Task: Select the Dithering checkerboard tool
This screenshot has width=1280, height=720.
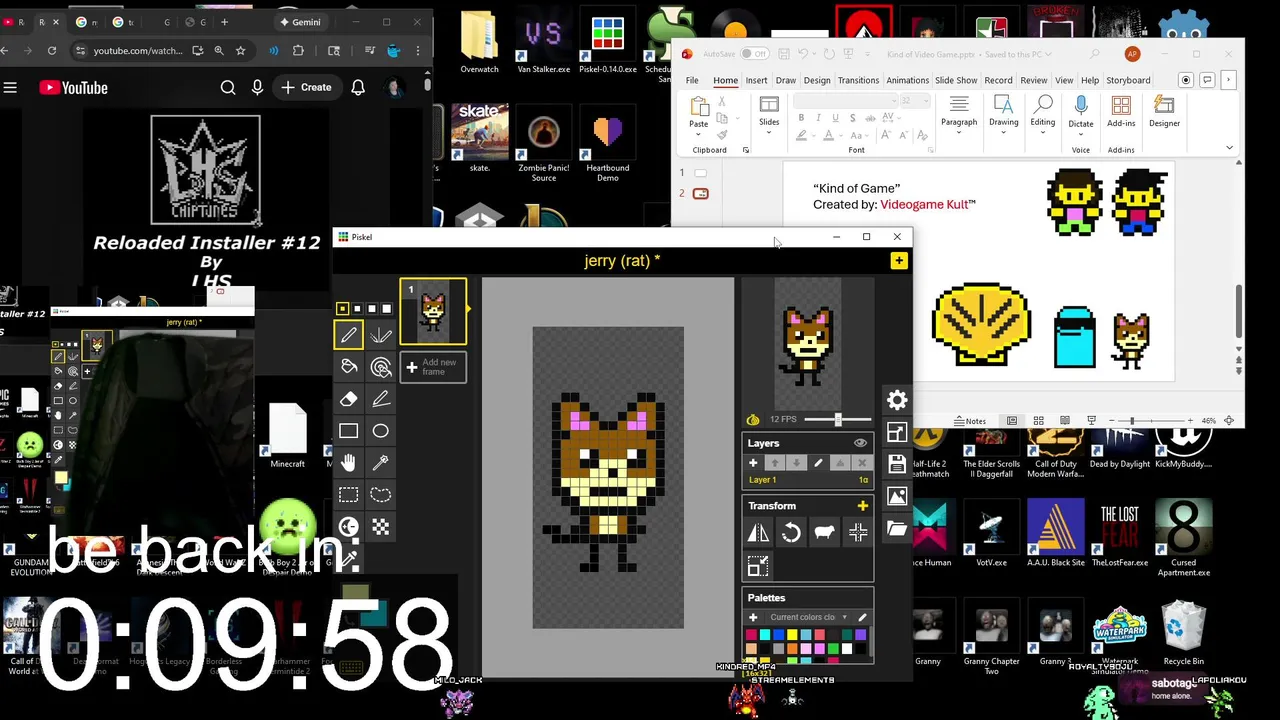Action: 381,526
